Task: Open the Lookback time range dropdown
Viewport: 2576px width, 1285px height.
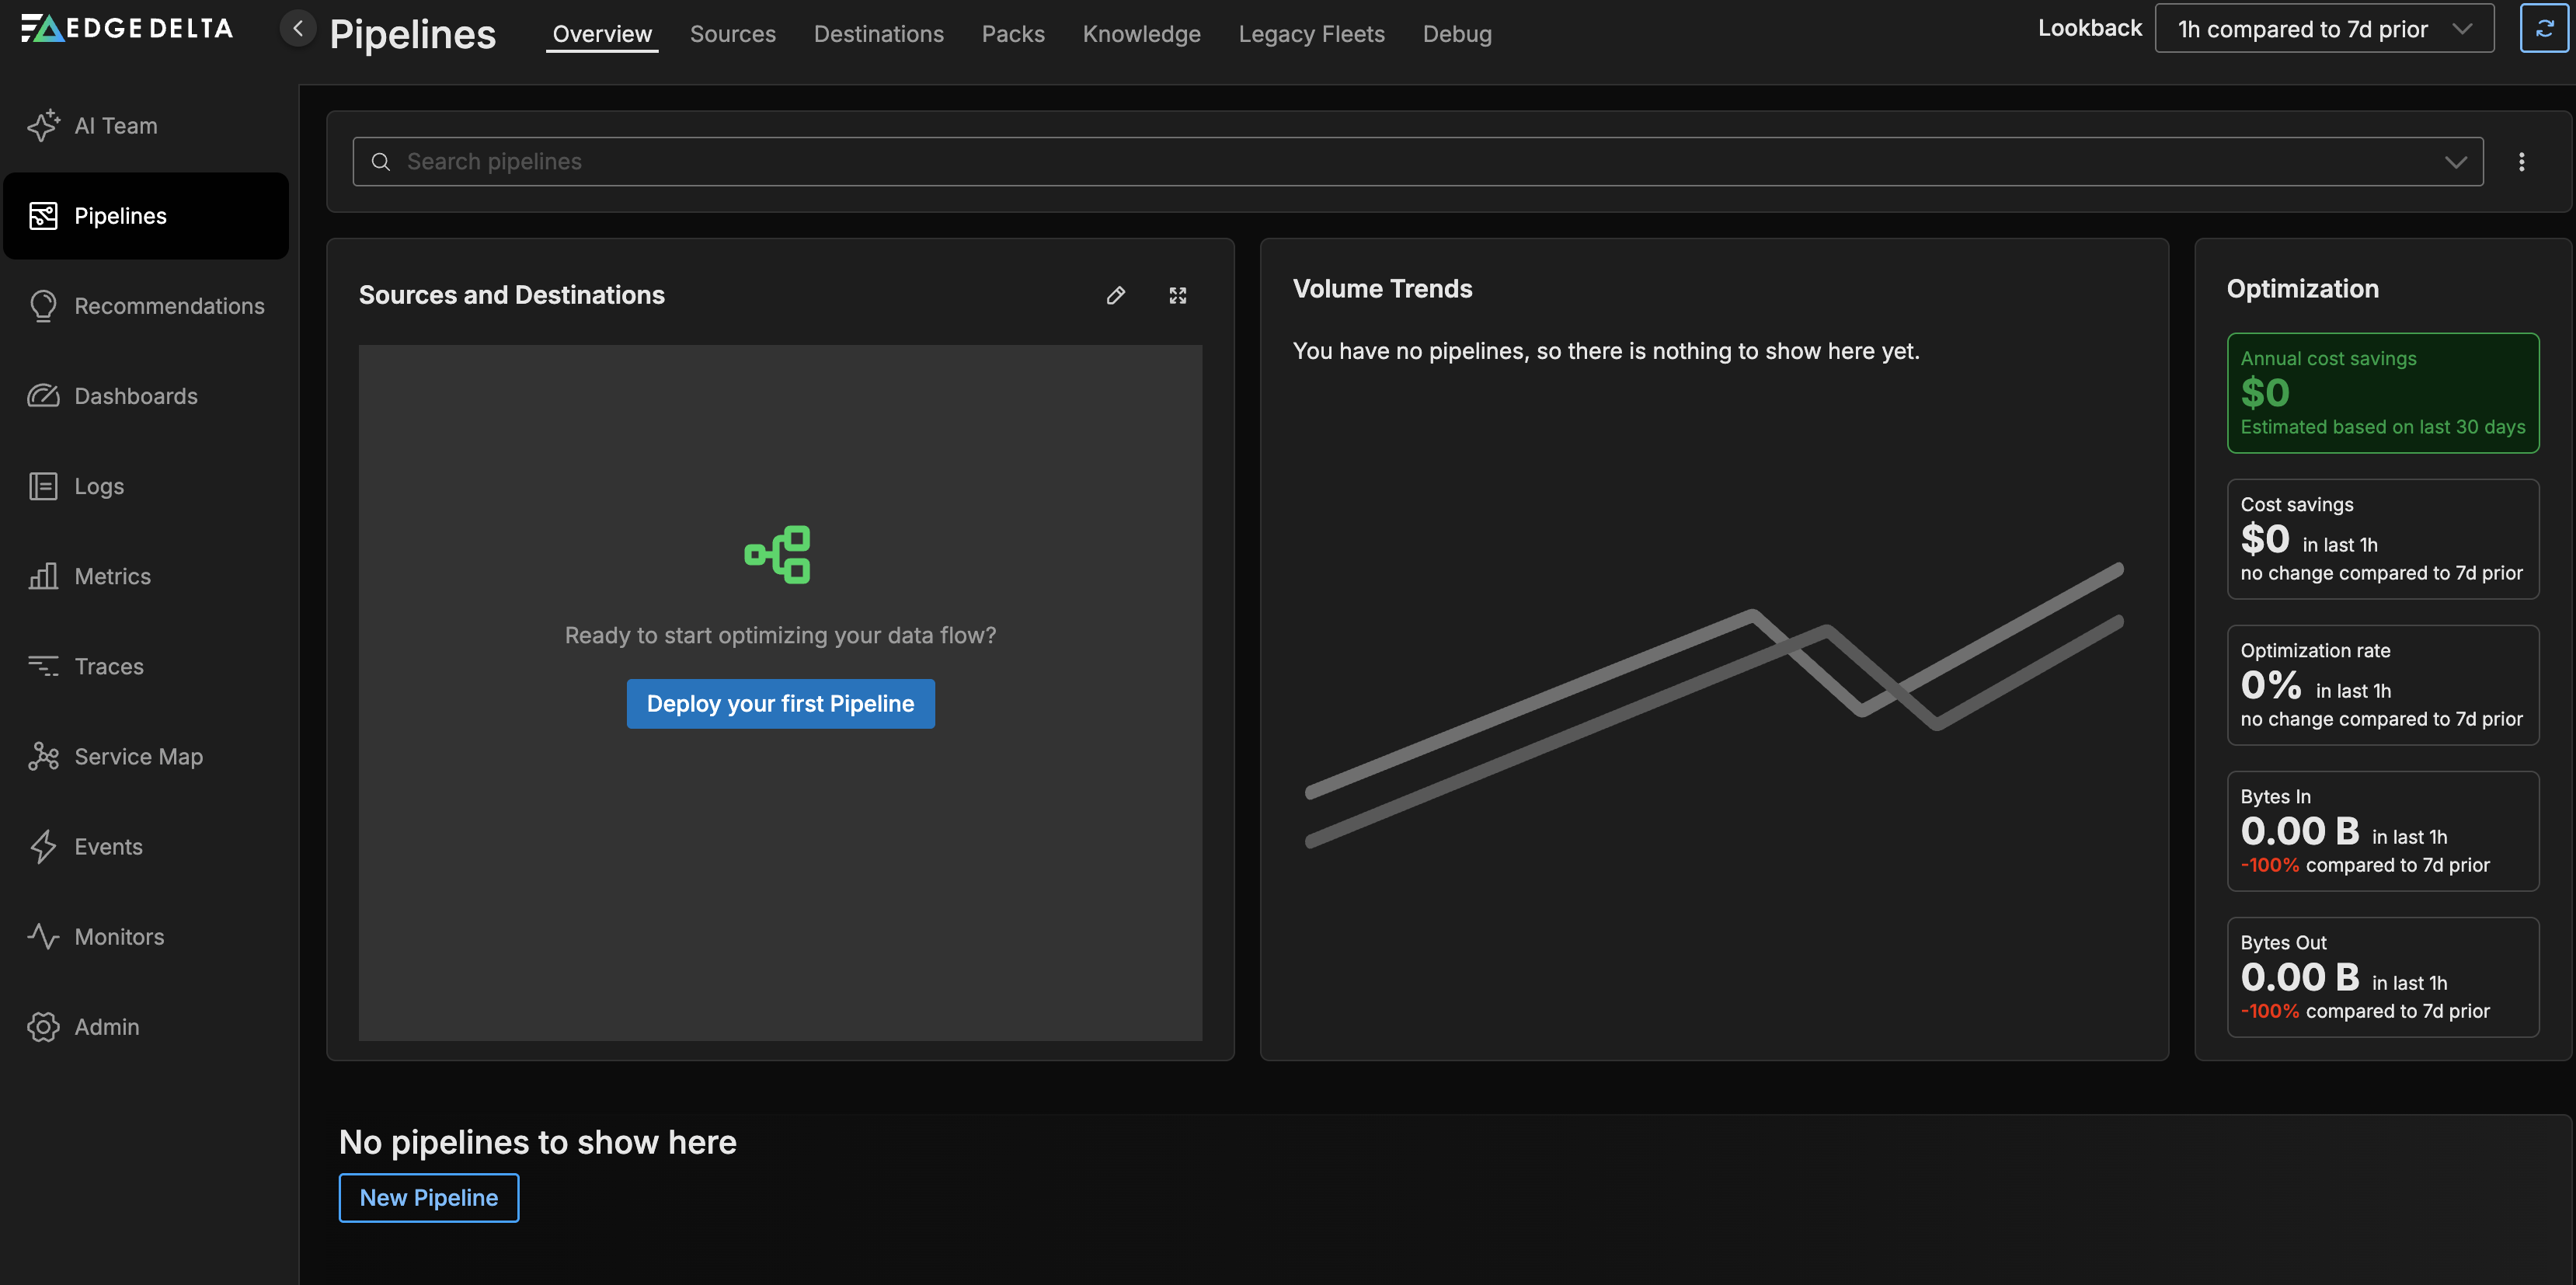Action: pyautogui.click(x=2323, y=29)
